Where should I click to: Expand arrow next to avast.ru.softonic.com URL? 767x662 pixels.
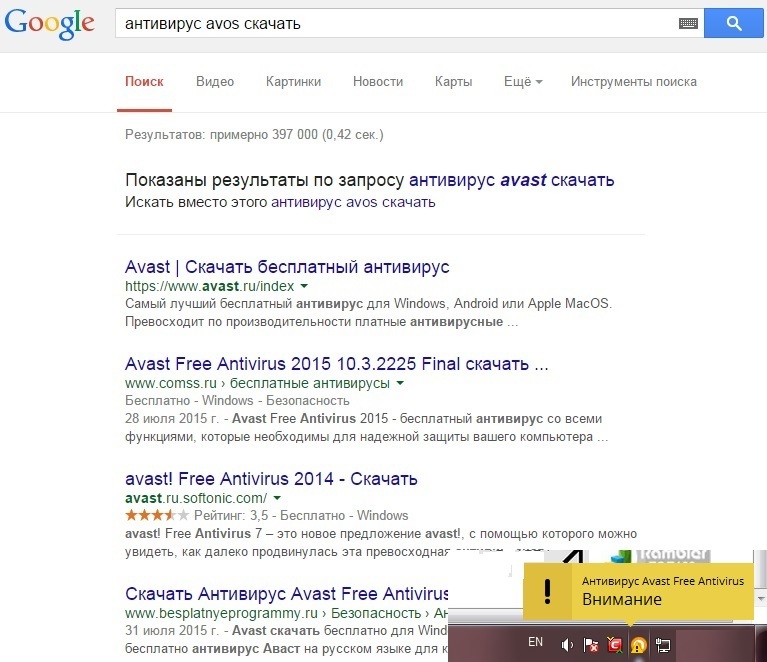[x=277, y=498]
